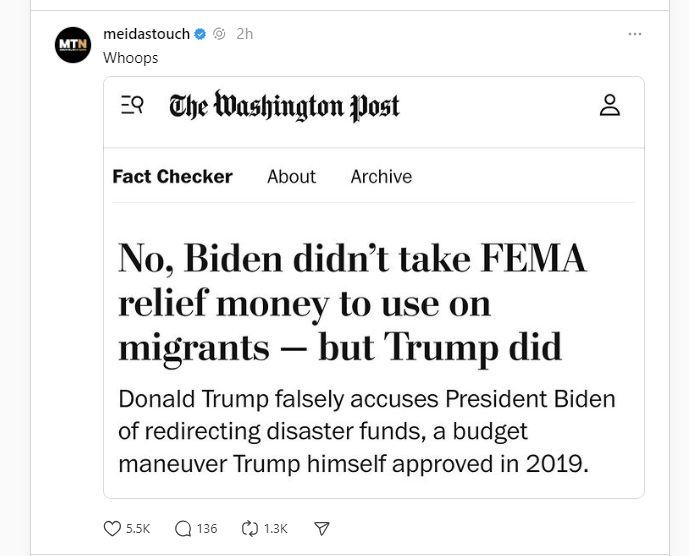Like the post with the heart icon

[112, 528]
